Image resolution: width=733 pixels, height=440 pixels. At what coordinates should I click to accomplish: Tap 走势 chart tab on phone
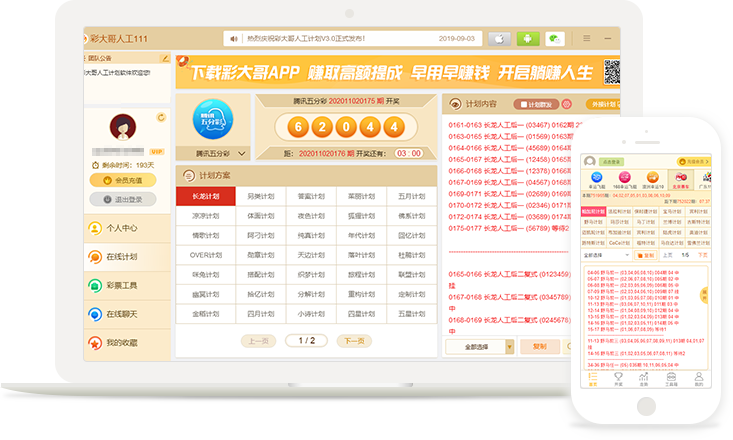pos(644,379)
